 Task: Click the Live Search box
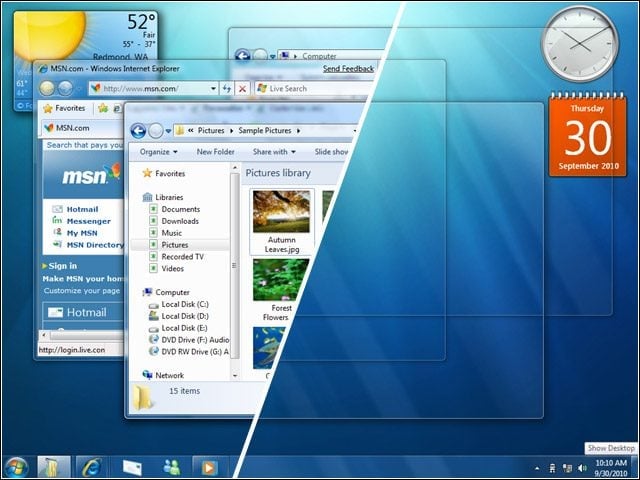(x=314, y=89)
